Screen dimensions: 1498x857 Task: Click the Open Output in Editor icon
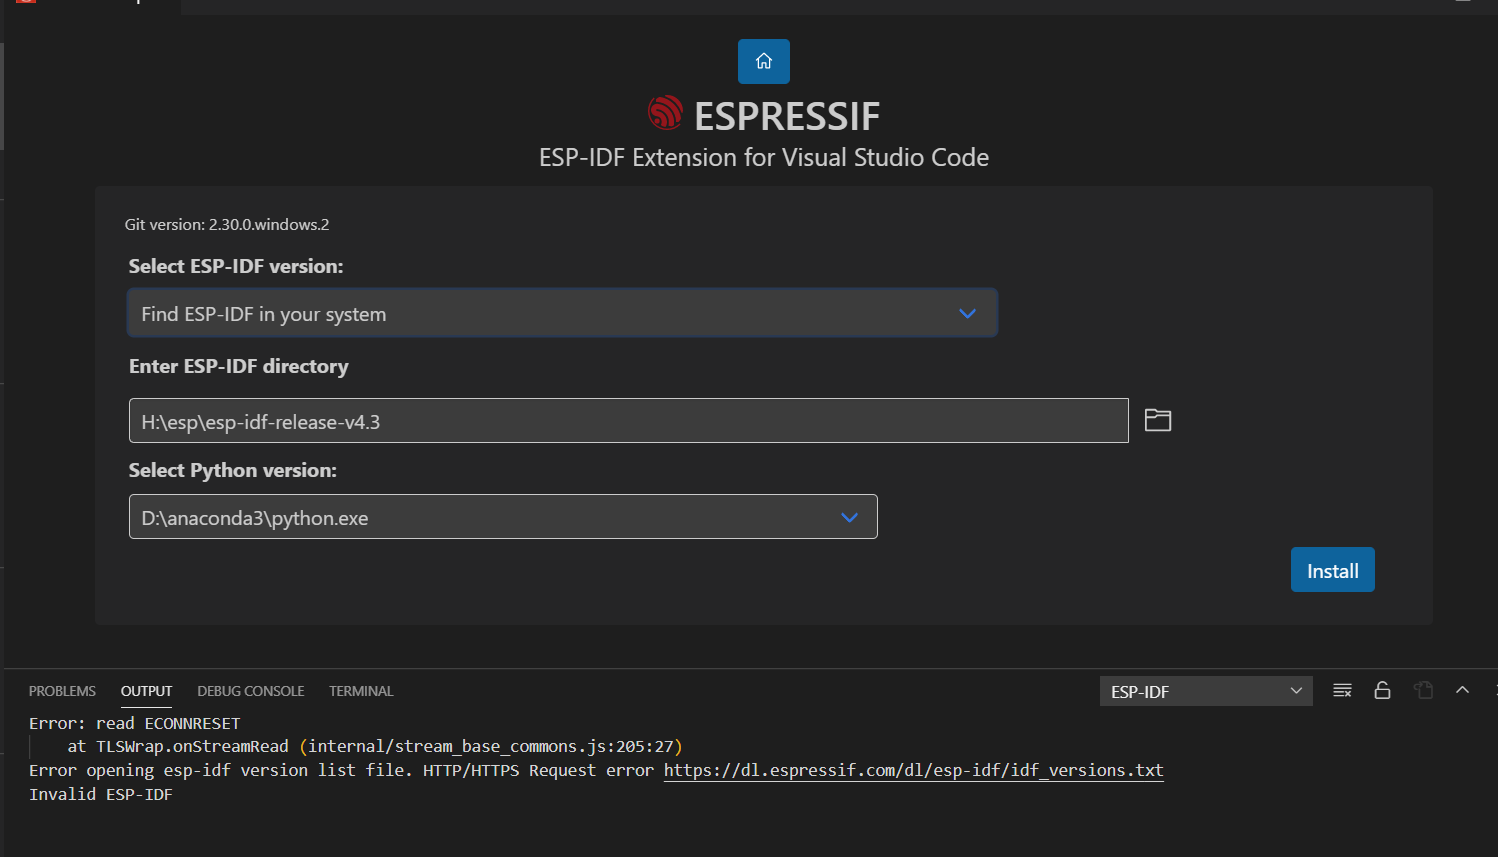(x=1422, y=690)
